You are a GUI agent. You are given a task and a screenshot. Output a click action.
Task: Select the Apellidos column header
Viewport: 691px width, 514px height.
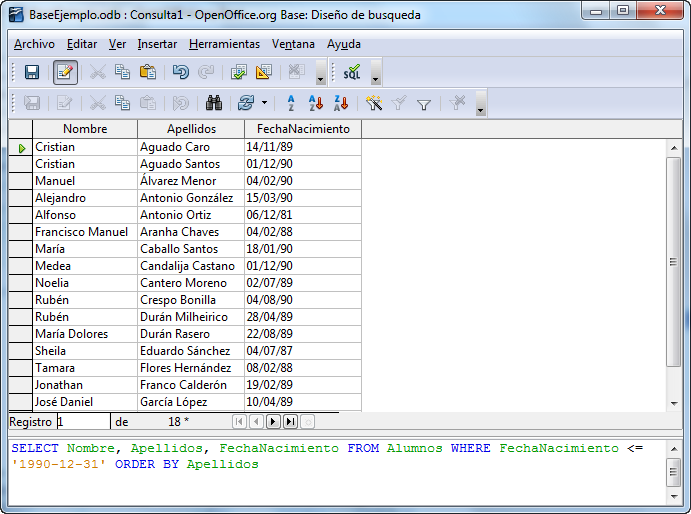tap(191, 129)
